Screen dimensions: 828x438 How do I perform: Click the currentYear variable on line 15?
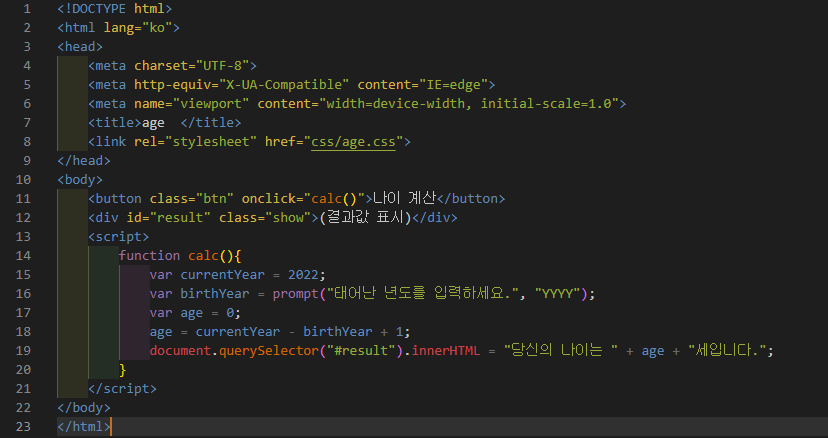click(222, 275)
